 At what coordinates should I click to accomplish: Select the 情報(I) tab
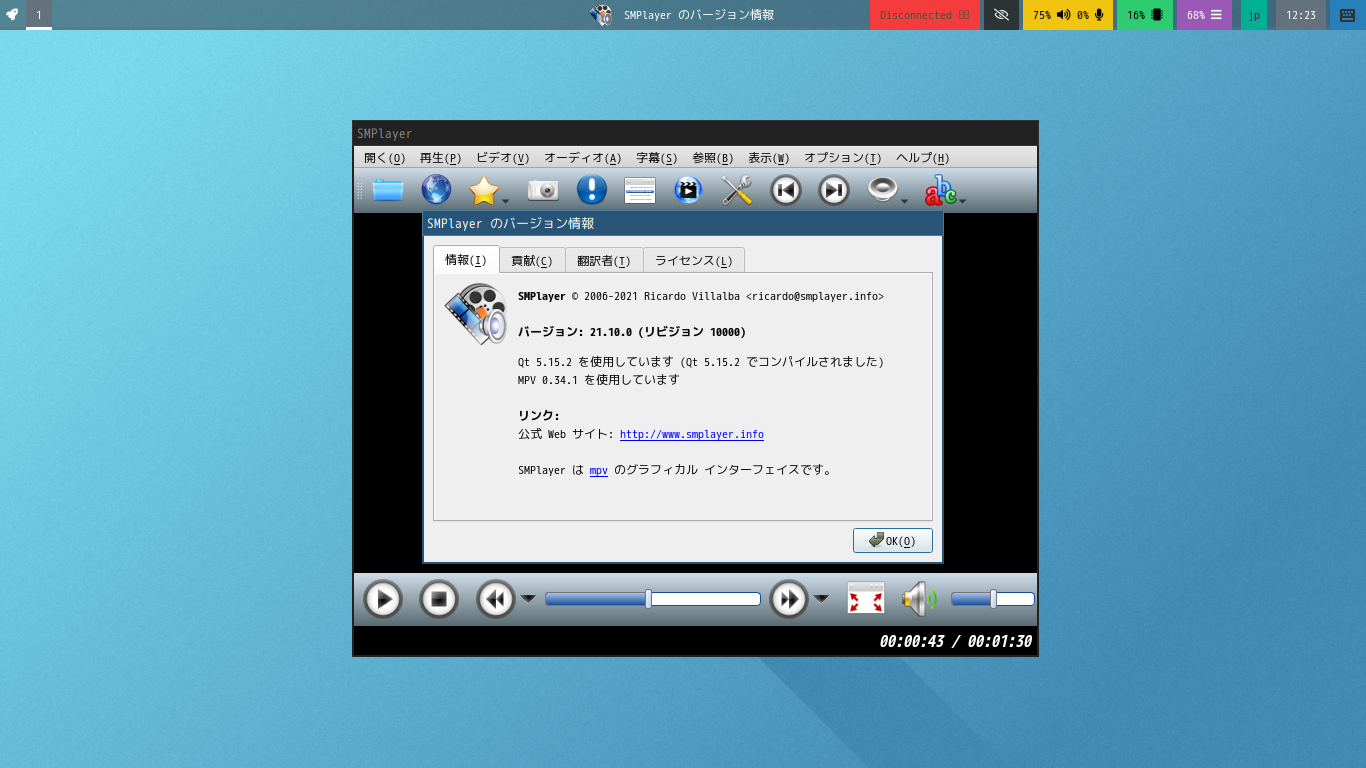click(x=466, y=260)
